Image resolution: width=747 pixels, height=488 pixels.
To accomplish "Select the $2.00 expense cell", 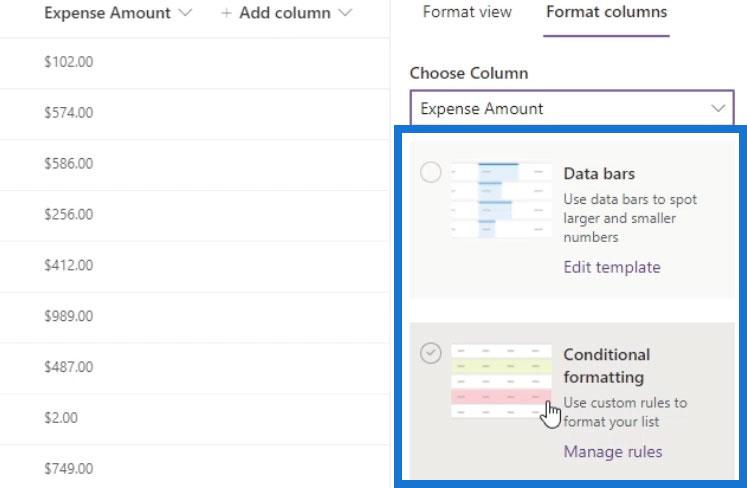I will click(61, 418).
